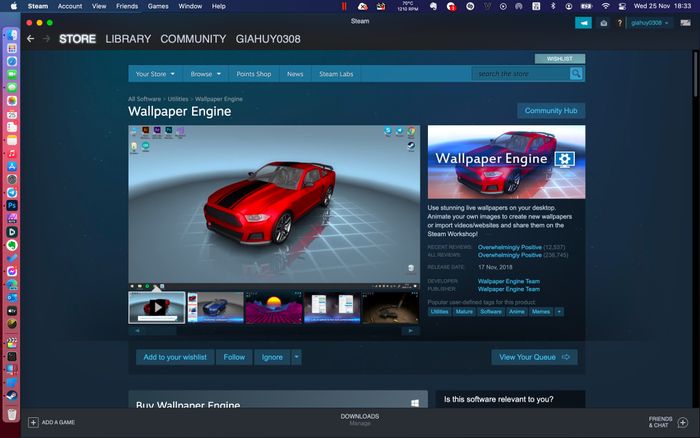Switch to Big Picture mode icon
This screenshot has width=700, height=438.
[685, 23]
